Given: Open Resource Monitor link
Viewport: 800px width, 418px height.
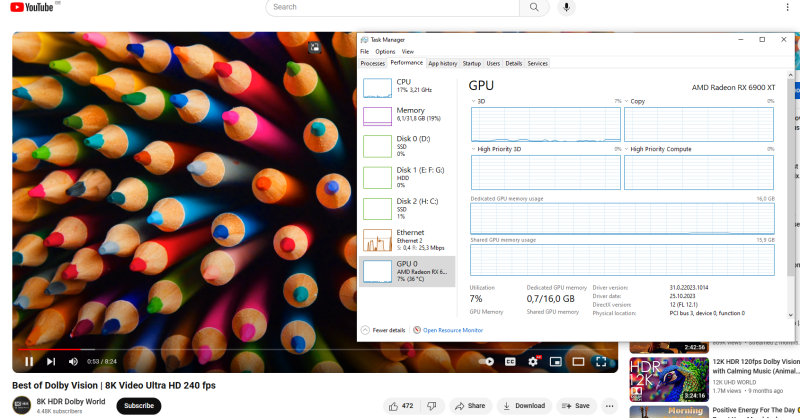Looking at the screenshot, I should pyautogui.click(x=453, y=329).
